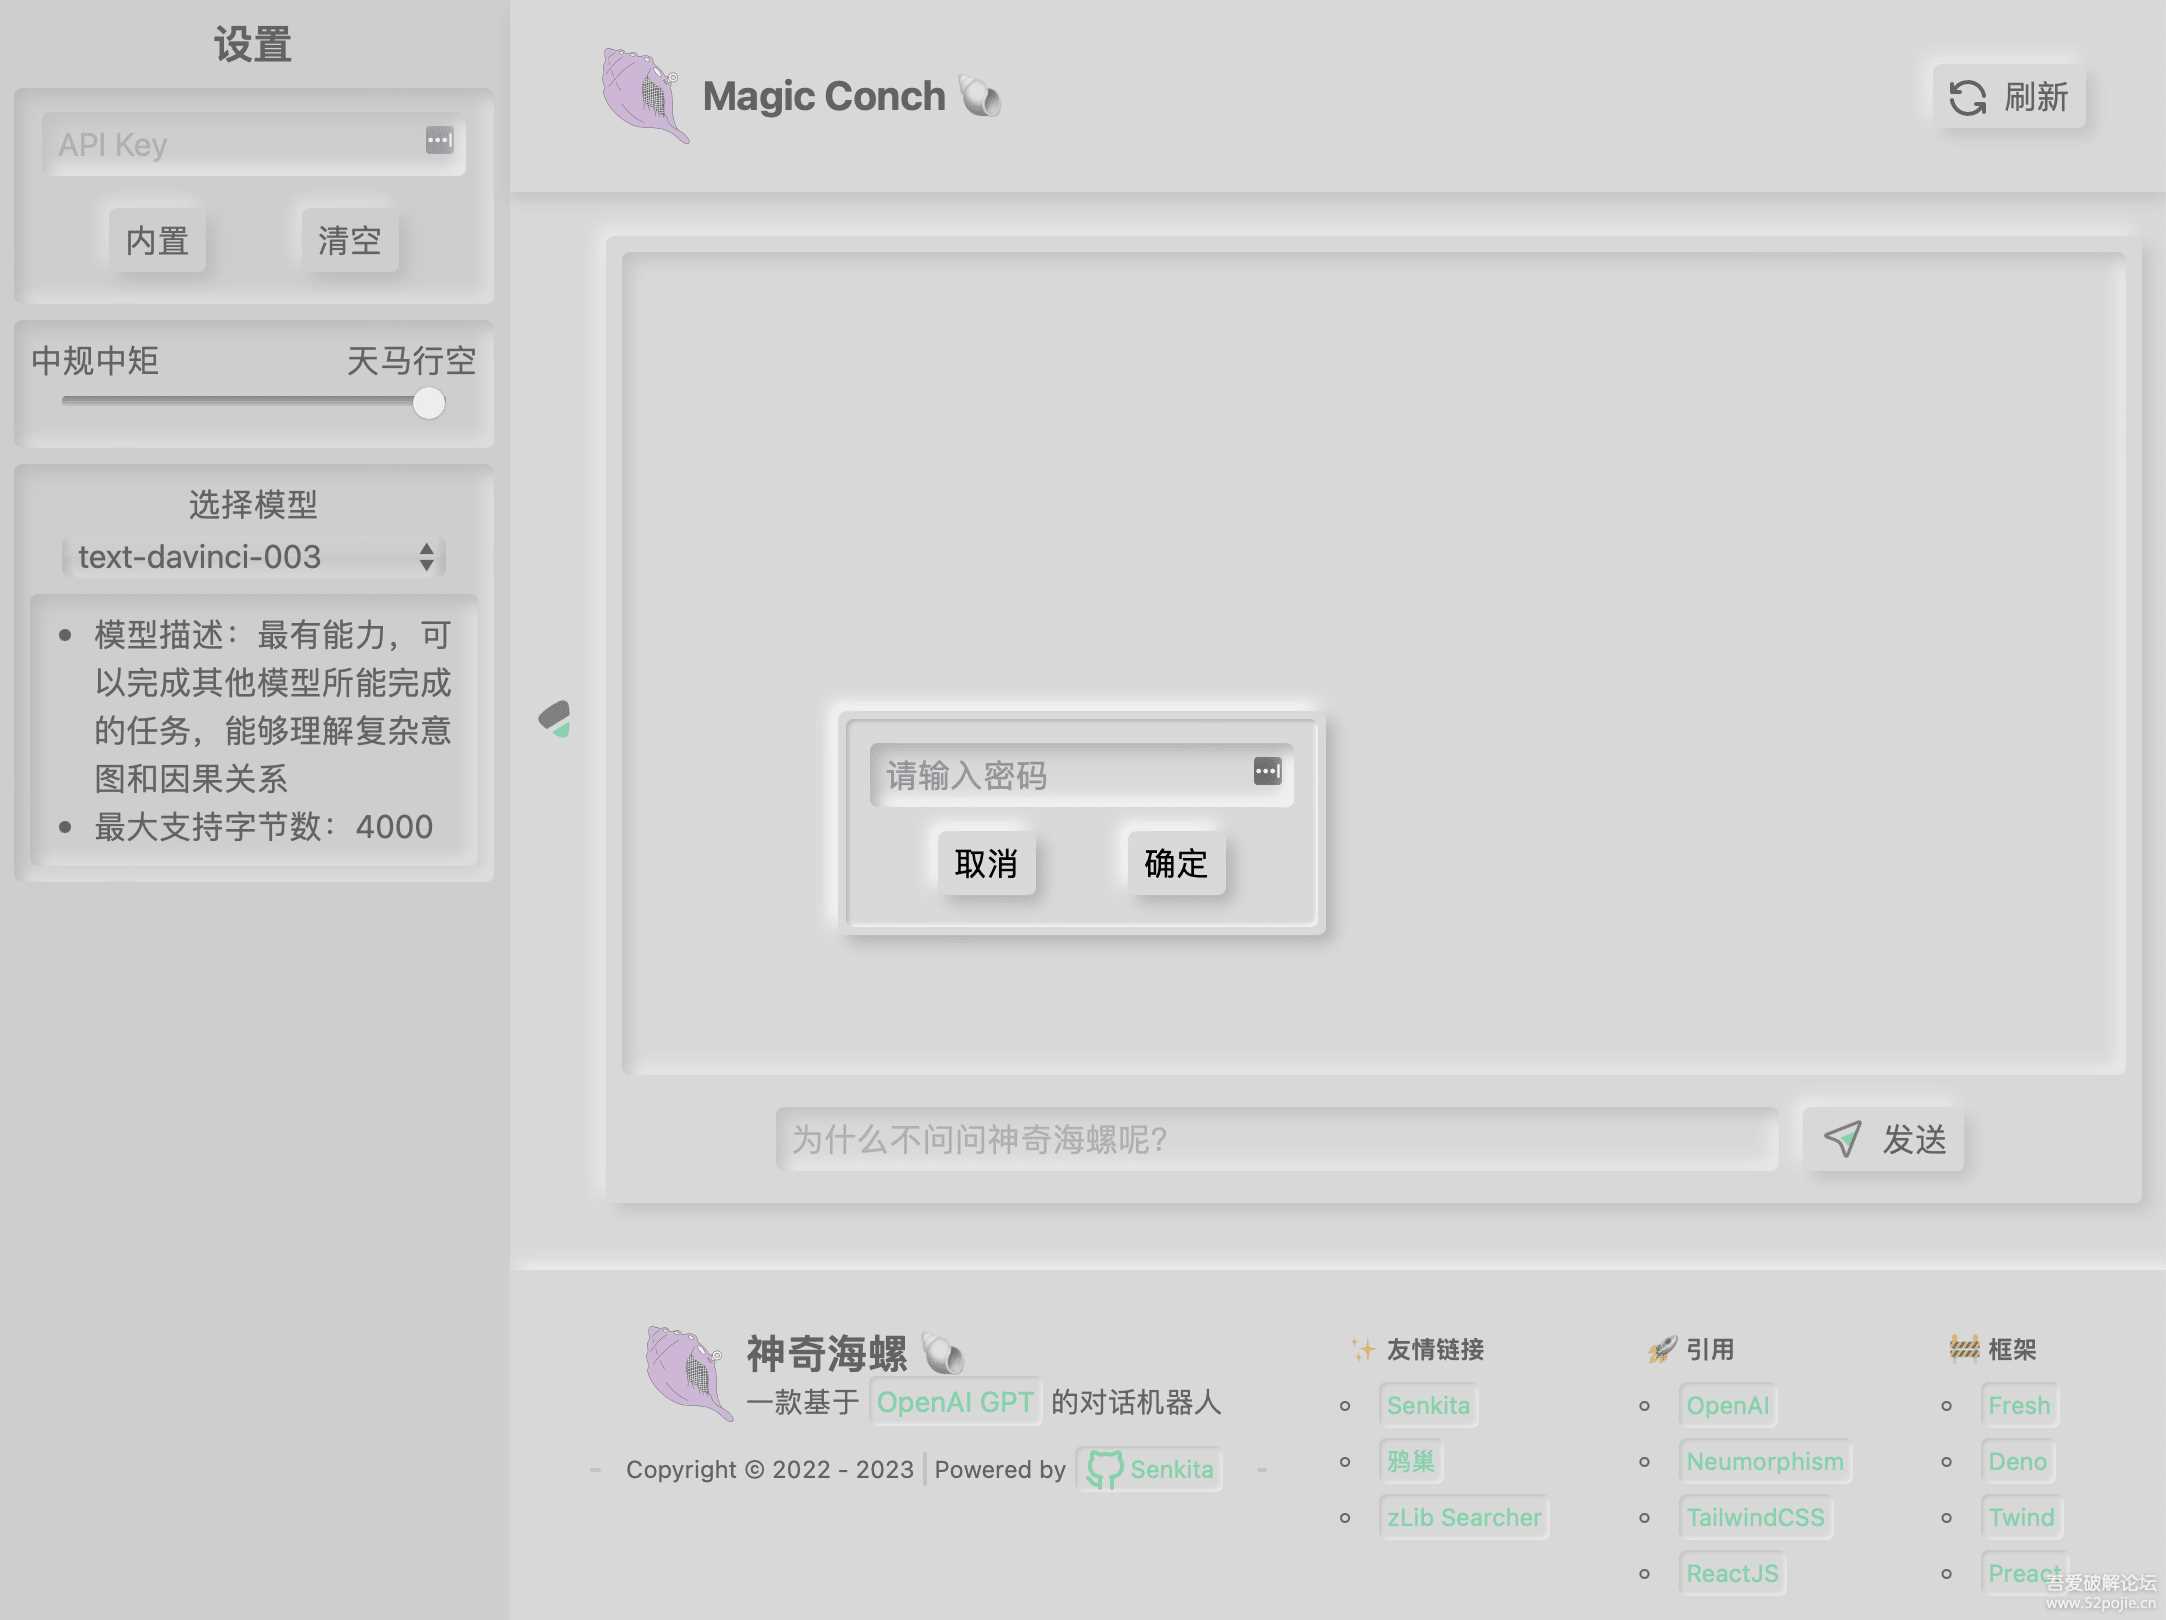Click the 取消 cancel button
Viewport: 2166px width, 1620px height.
(x=983, y=861)
